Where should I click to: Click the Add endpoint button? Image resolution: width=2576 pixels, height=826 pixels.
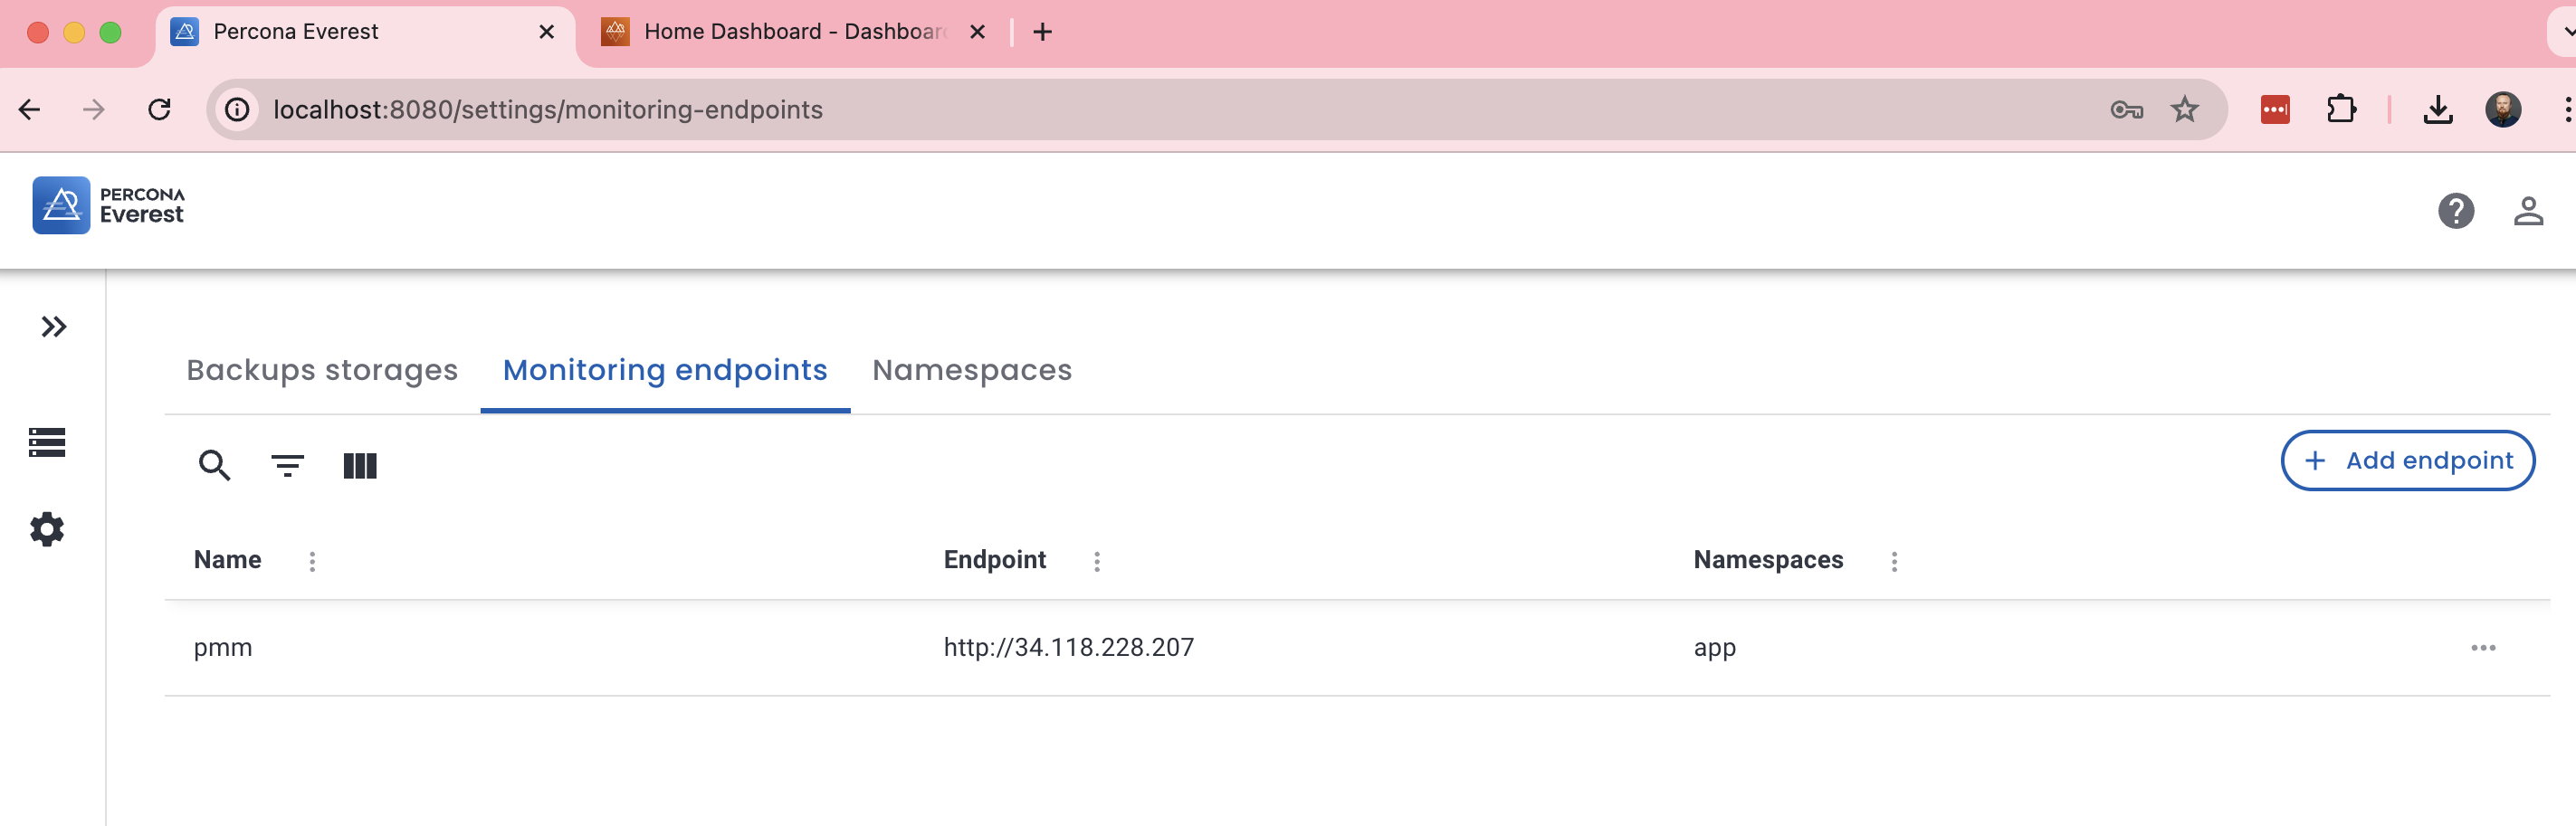pyautogui.click(x=2407, y=460)
